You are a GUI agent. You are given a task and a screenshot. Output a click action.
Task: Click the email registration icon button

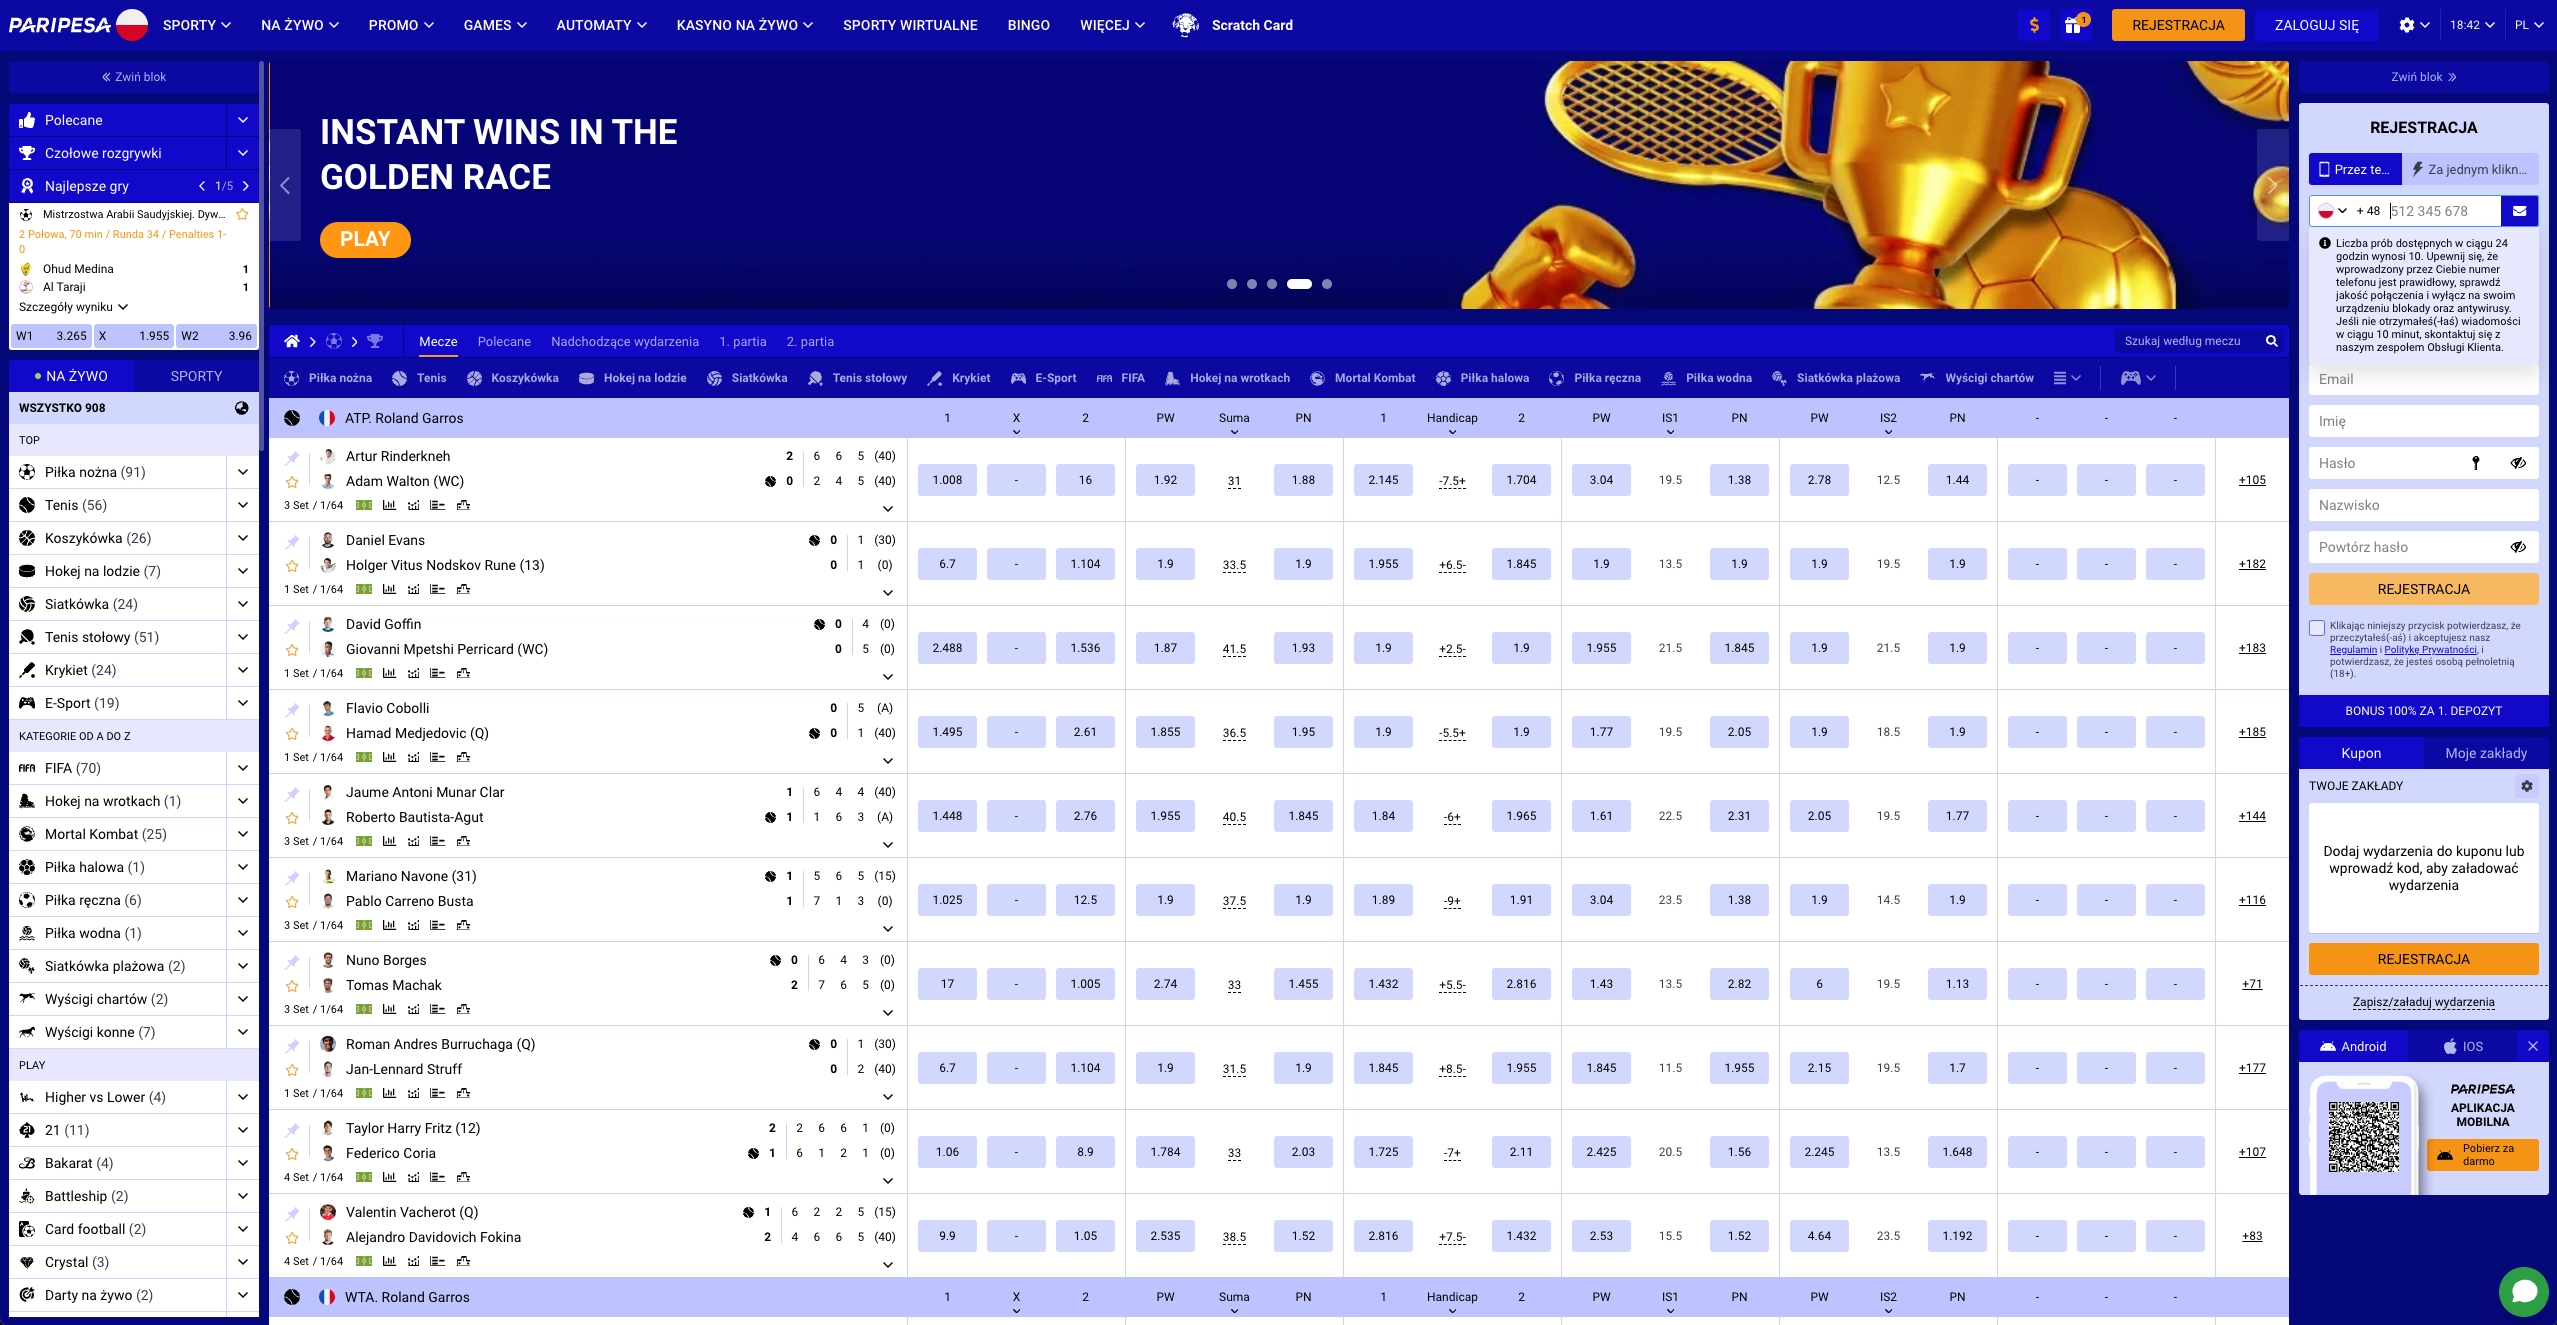(2520, 211)
